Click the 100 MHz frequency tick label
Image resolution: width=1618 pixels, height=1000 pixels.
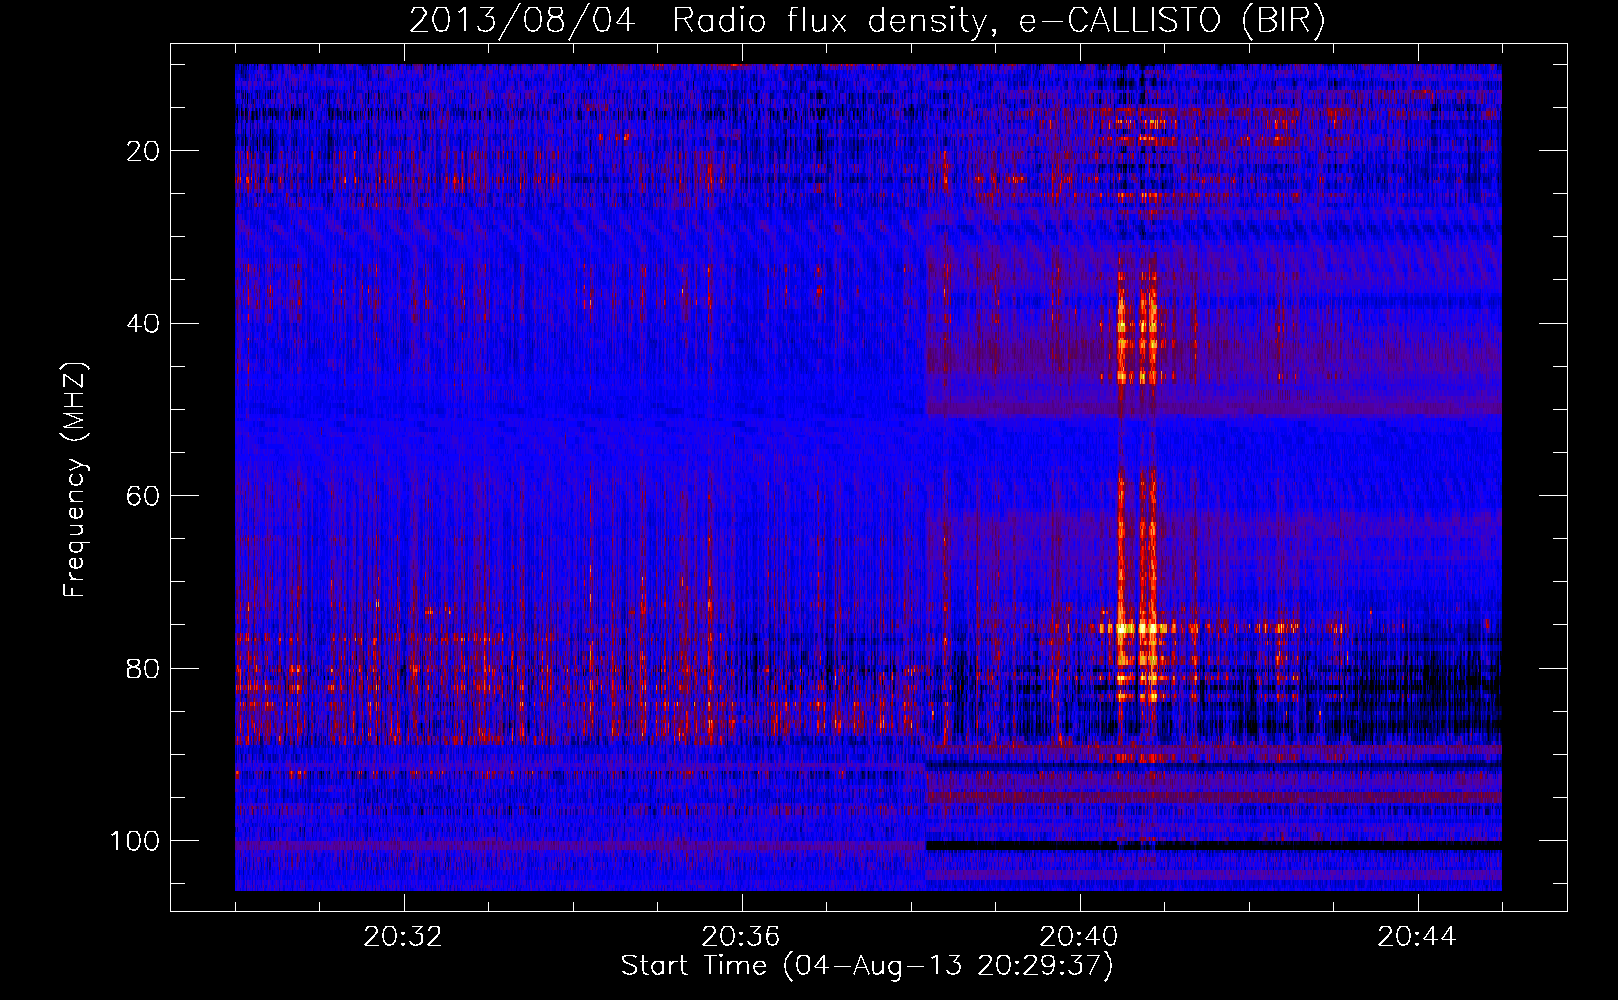point(135,841)
